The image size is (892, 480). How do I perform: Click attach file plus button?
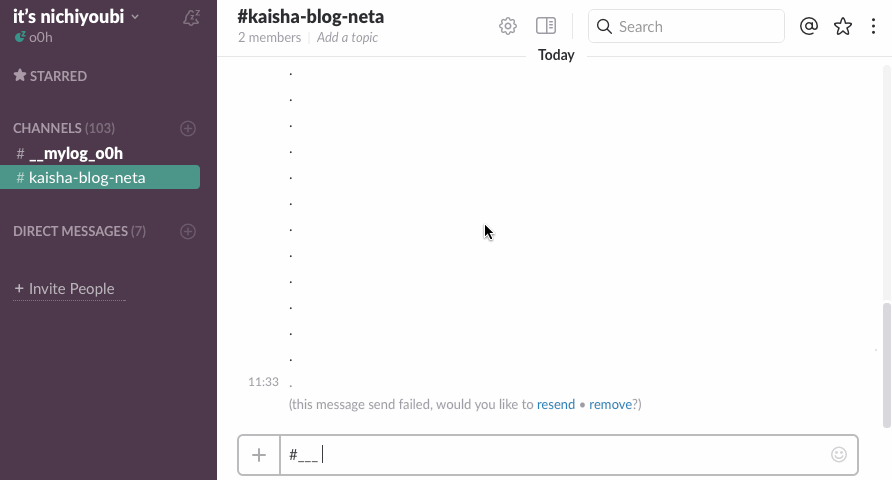tap(259, 455)
